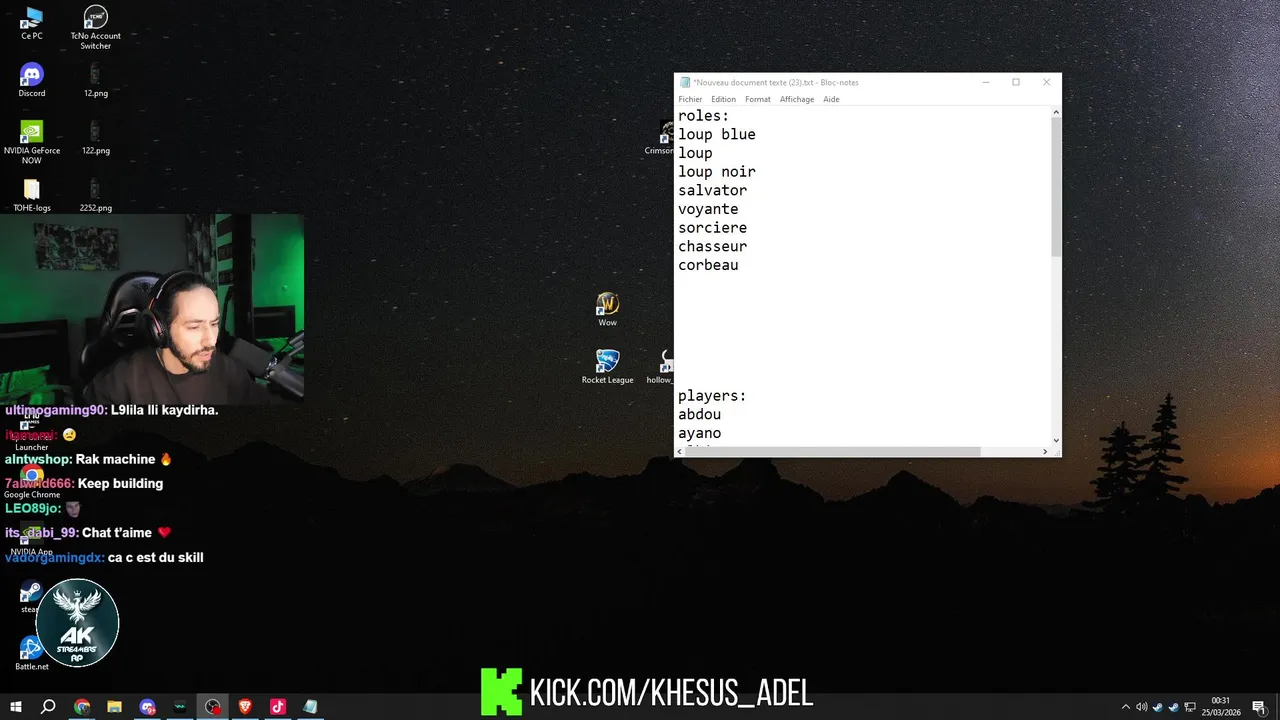The image size is (1280, 720).
Task: Show hidden system tray icons
Action: pyautogui.click(x=1126, y=707)
